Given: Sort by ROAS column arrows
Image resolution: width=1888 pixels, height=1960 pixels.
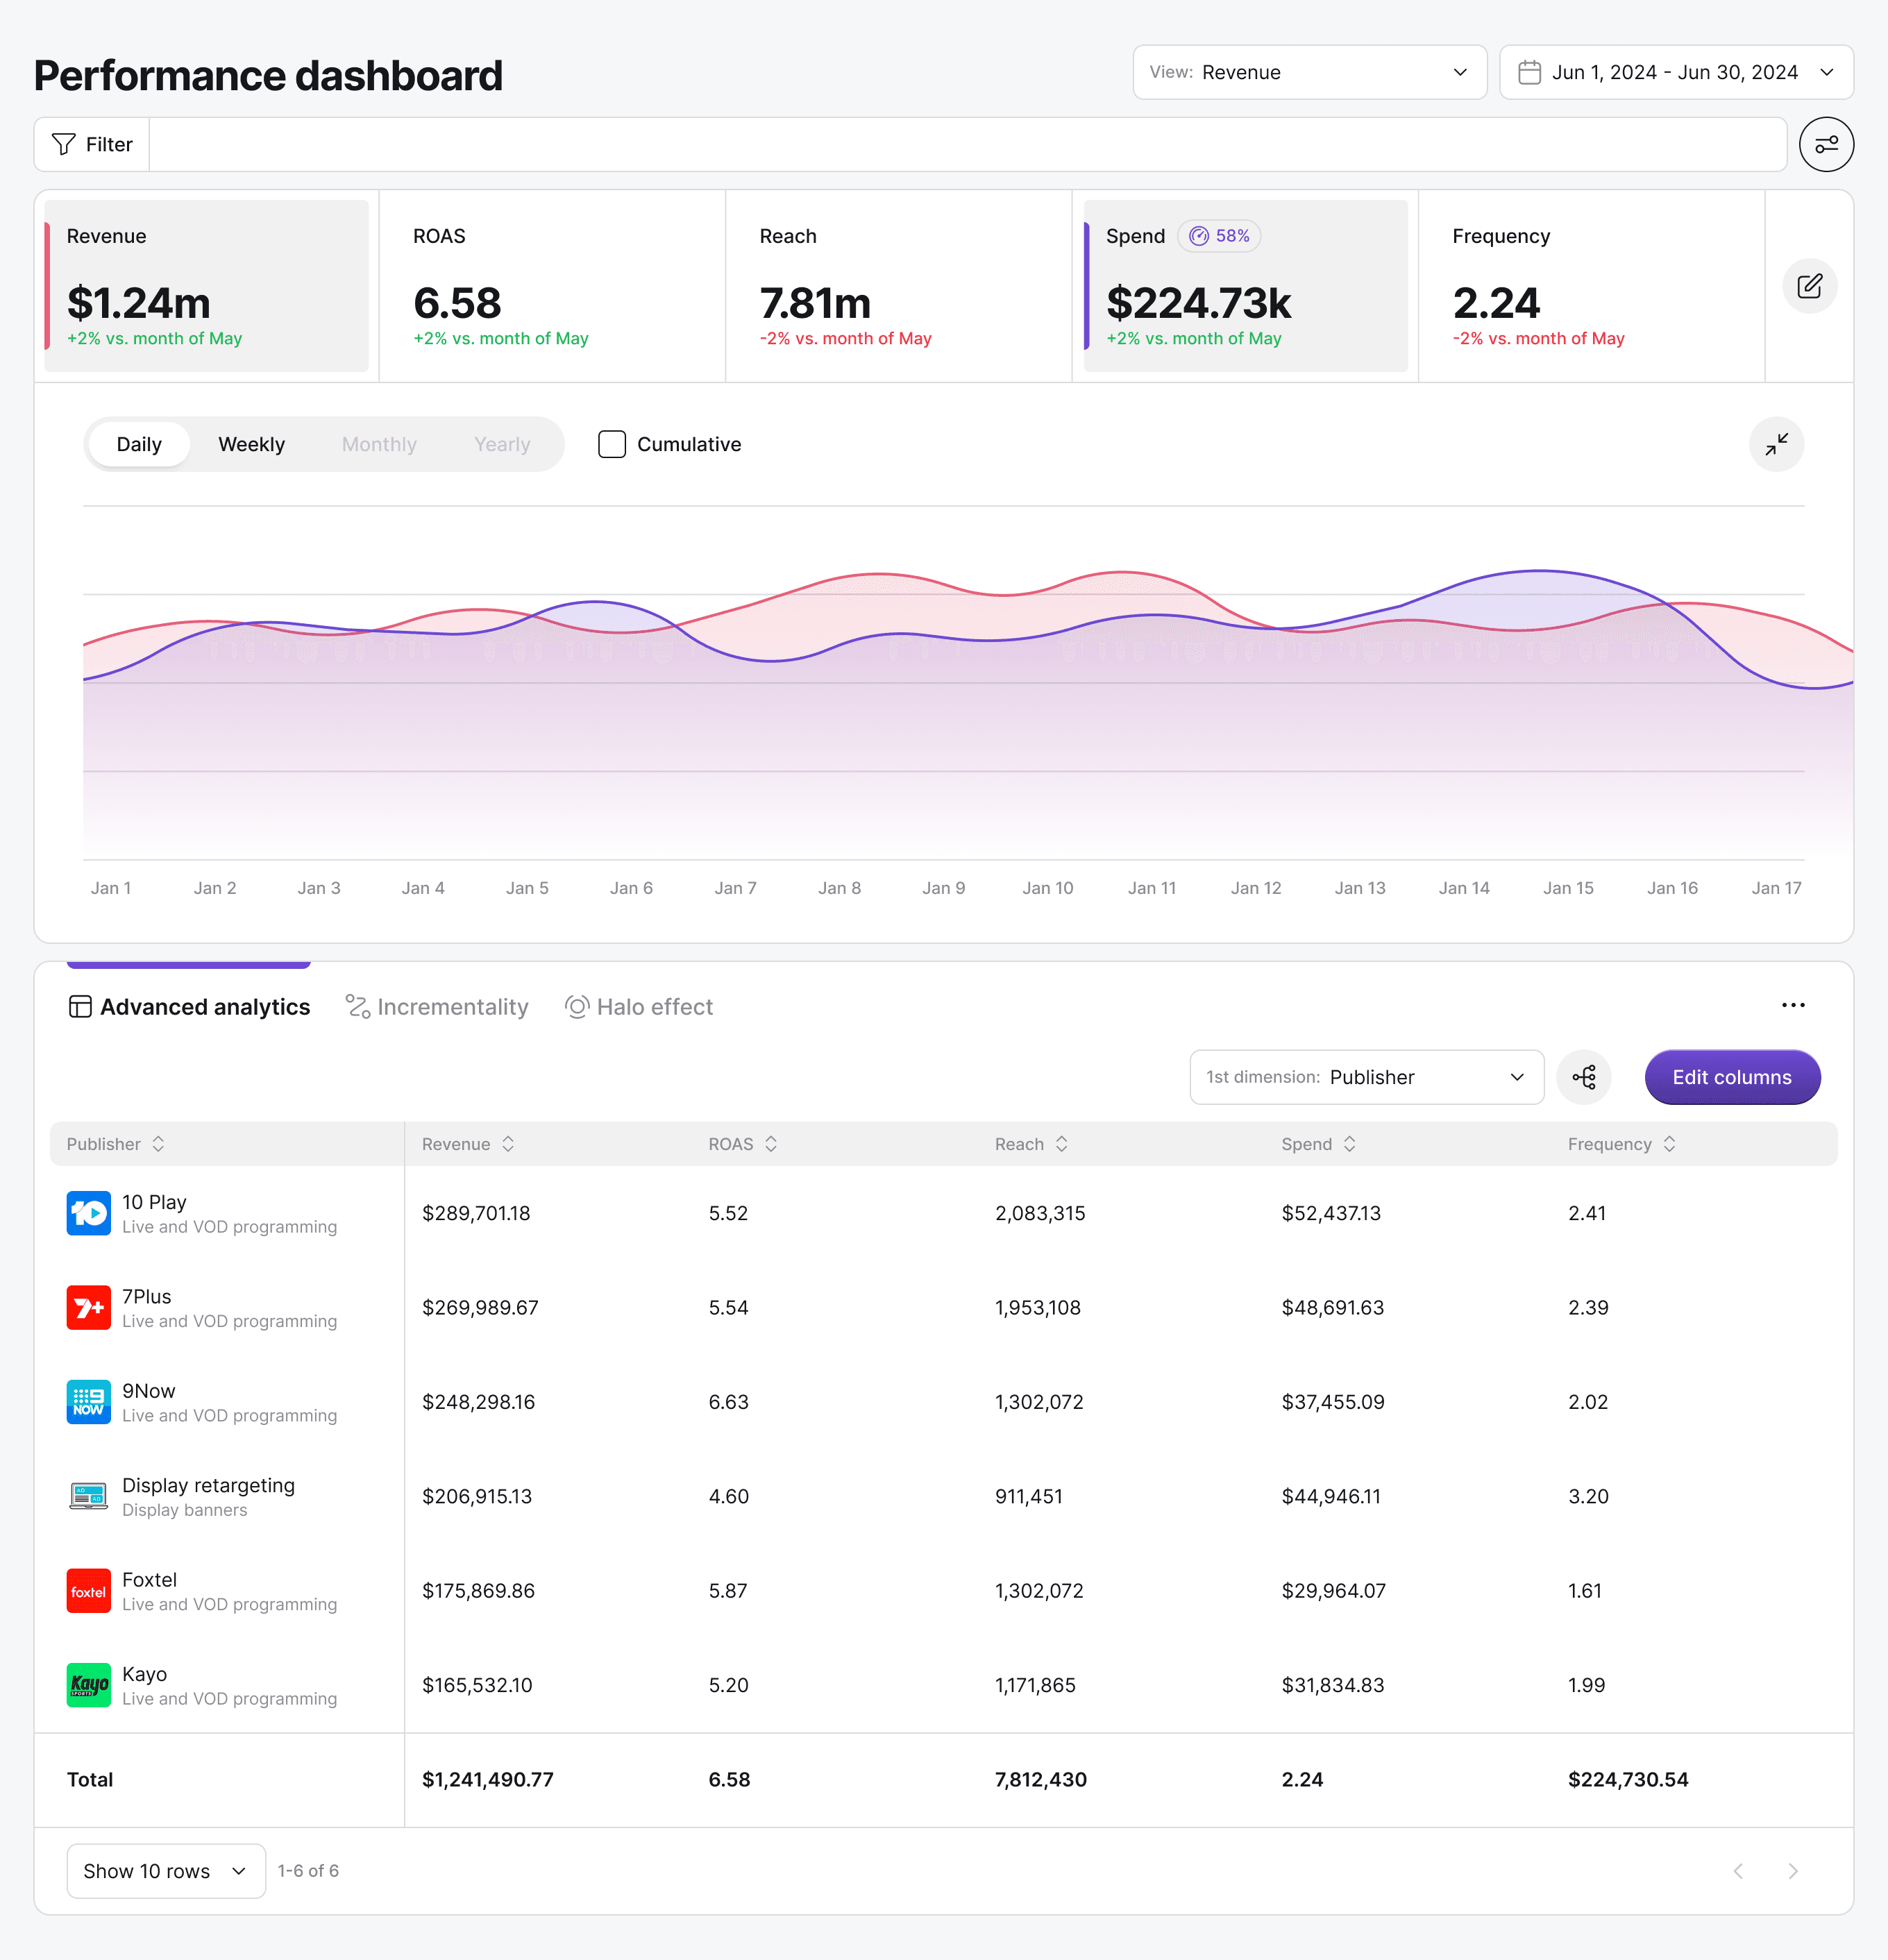Looking at the screenshot, I should 771,1144.
